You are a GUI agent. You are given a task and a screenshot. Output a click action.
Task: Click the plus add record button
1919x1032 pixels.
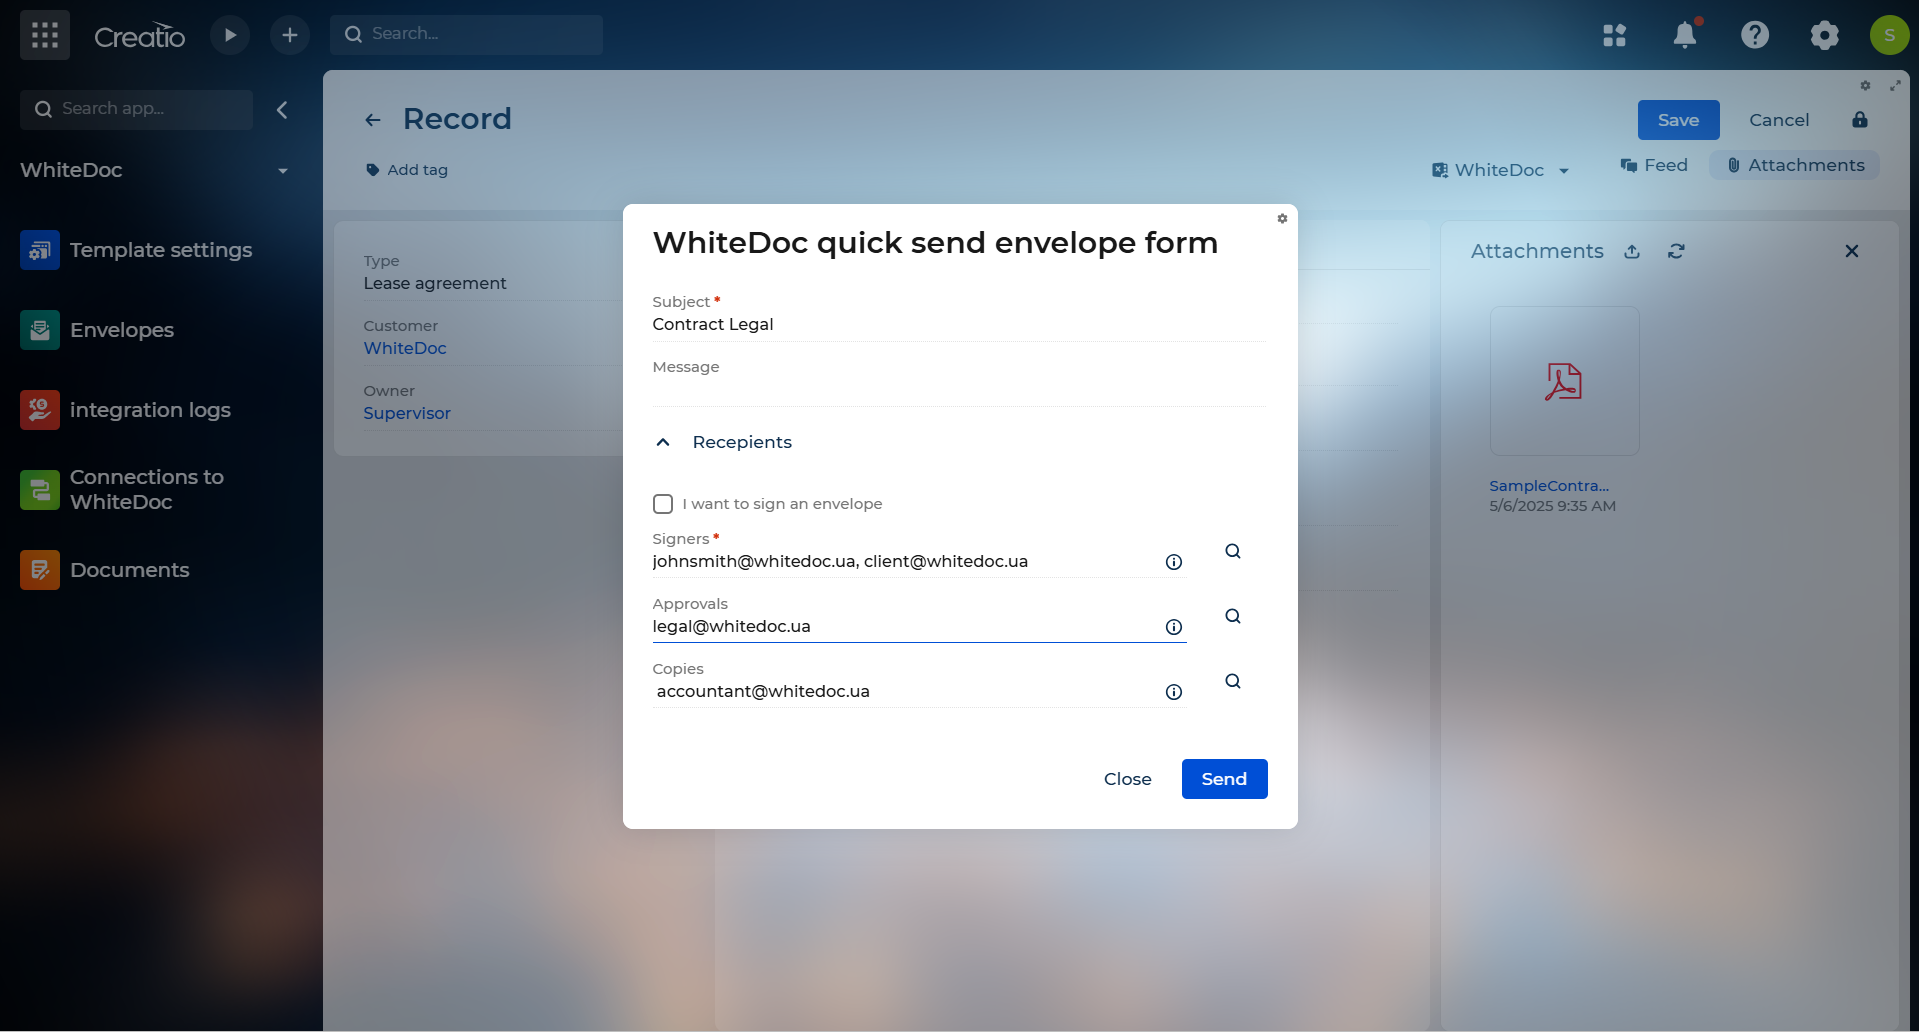point(290,35)
